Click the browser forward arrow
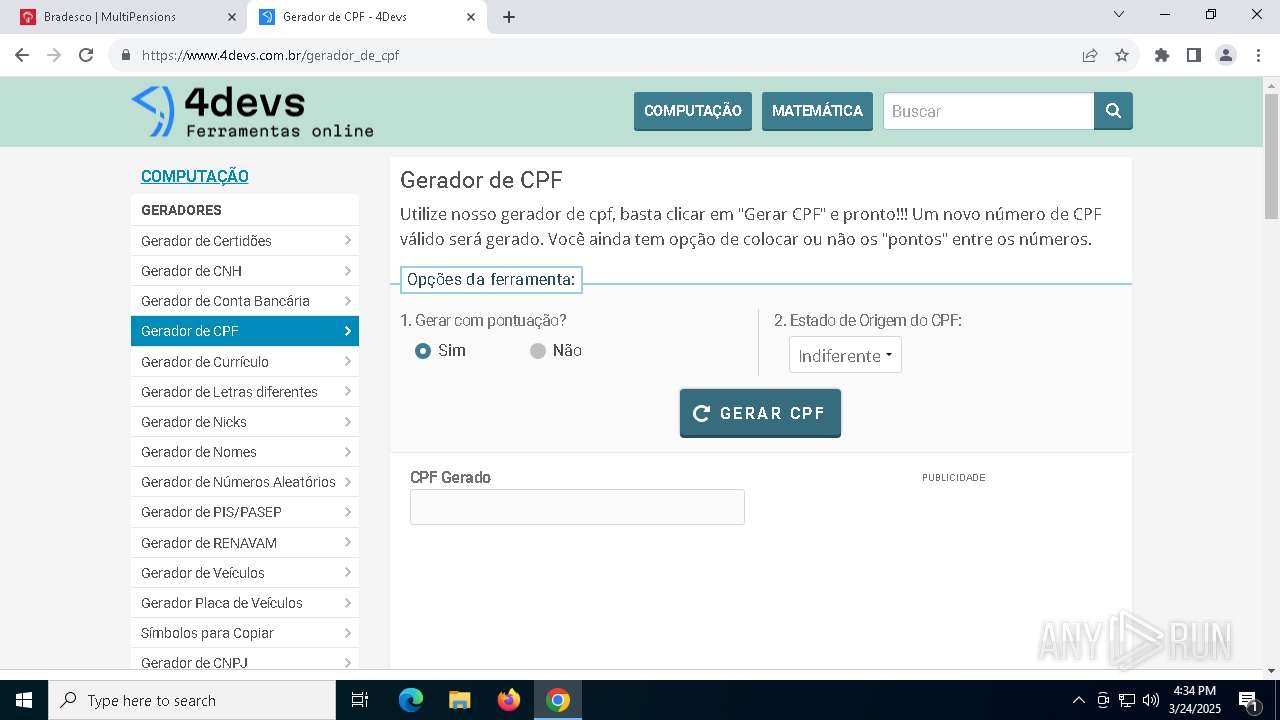Screen dimensions: 1280x720 [54, 55]
